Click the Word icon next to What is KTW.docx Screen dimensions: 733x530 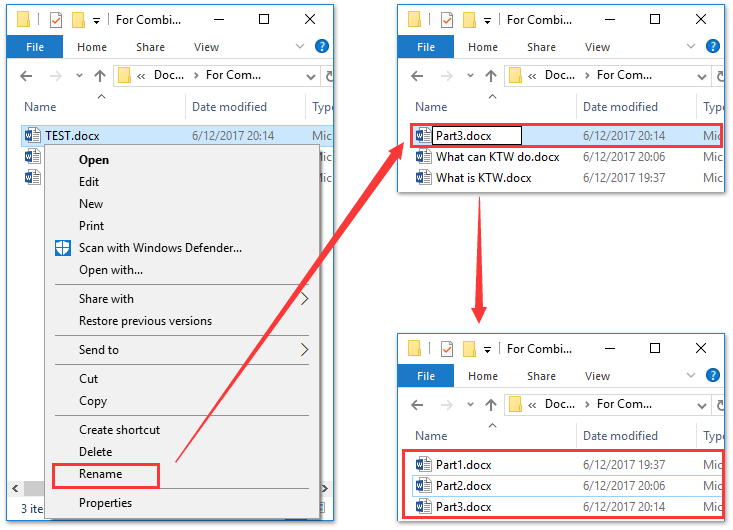pos(422,178)
